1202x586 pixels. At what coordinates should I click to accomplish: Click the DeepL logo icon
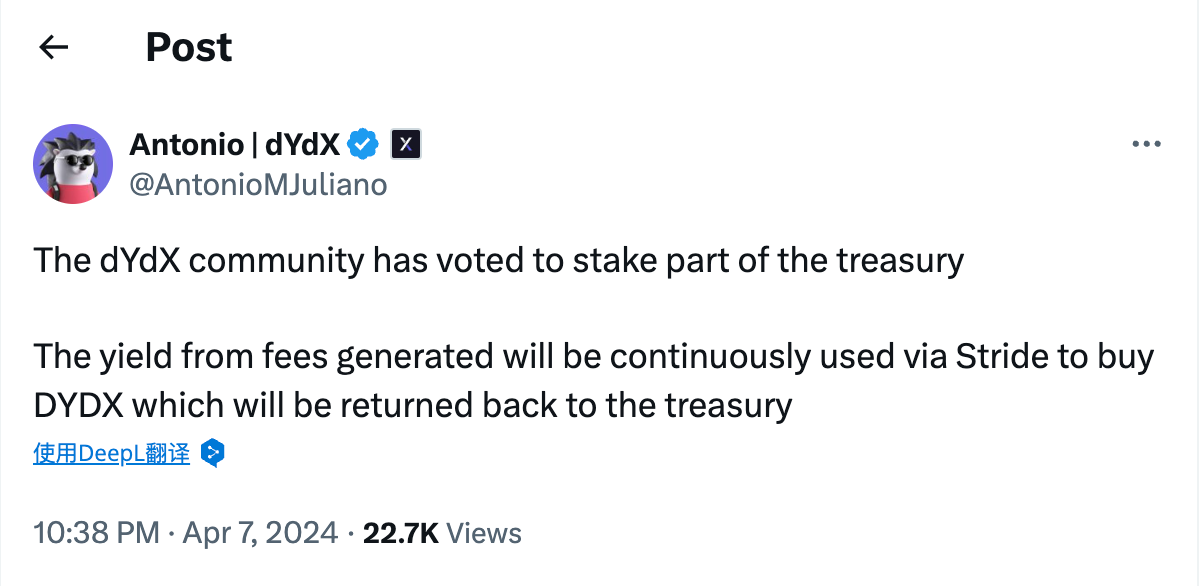(x=212, y=453)
